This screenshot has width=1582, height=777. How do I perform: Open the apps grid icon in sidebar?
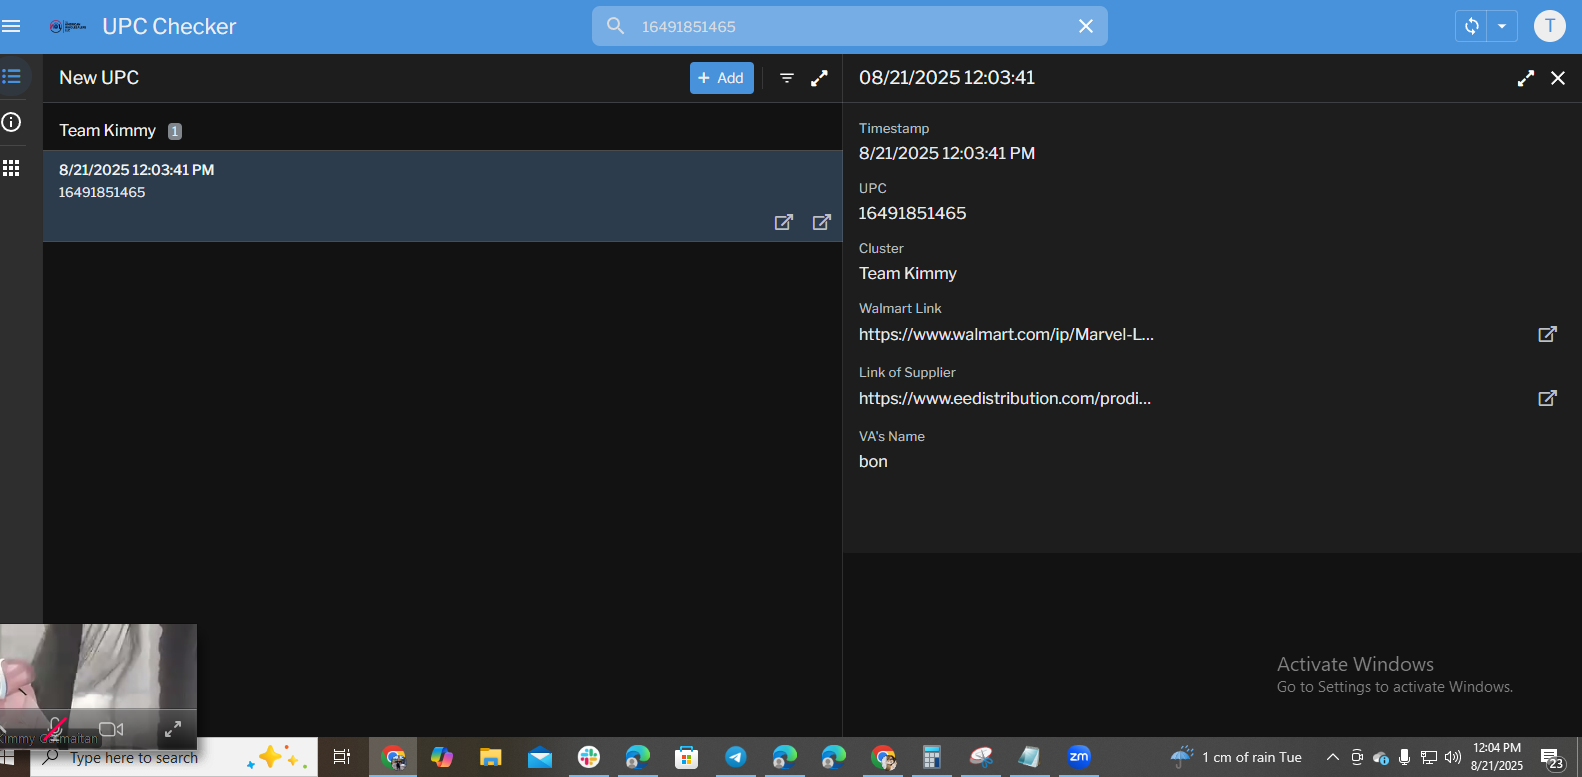coord(12,168)
